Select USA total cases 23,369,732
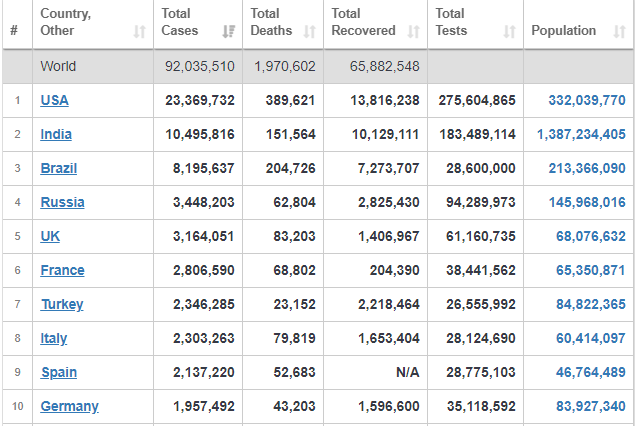 click(x=200, y=100)
